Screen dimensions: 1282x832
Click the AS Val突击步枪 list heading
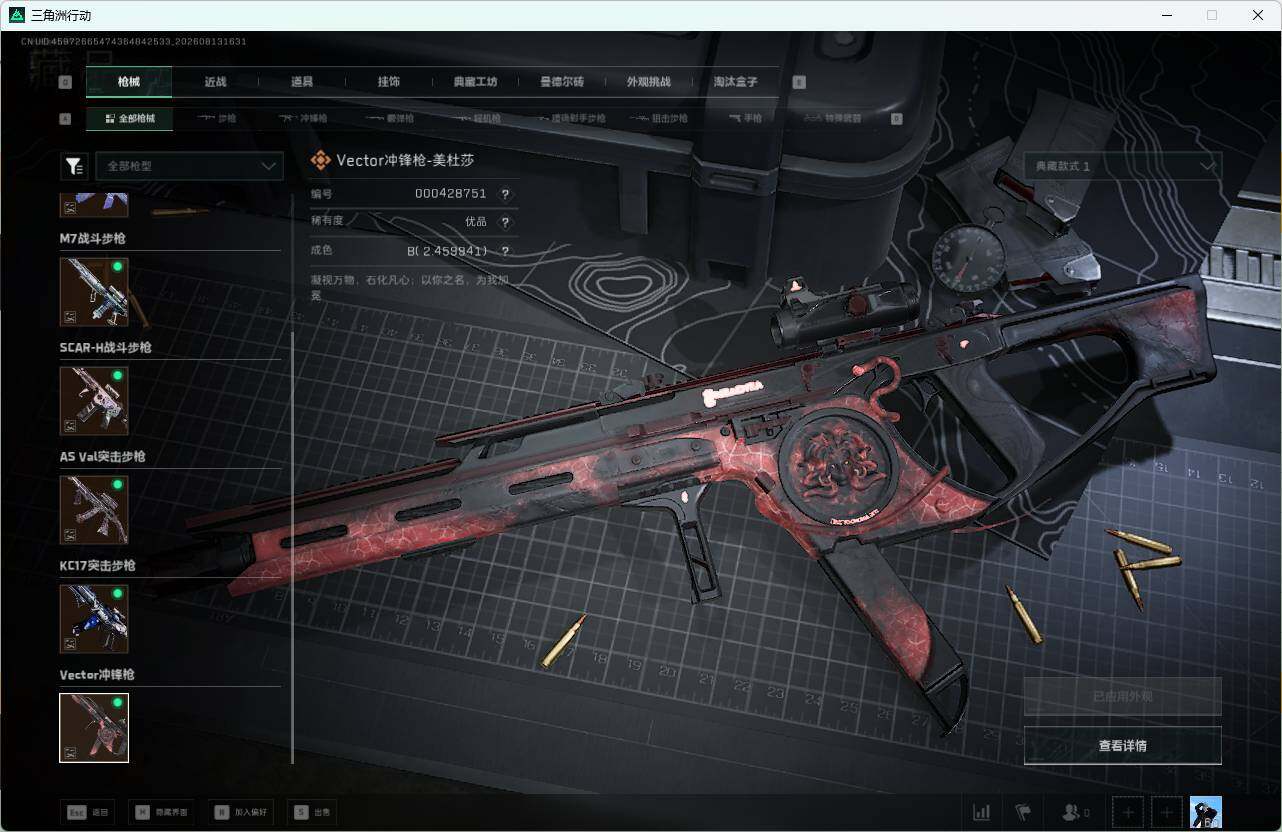tap(103, 456)
